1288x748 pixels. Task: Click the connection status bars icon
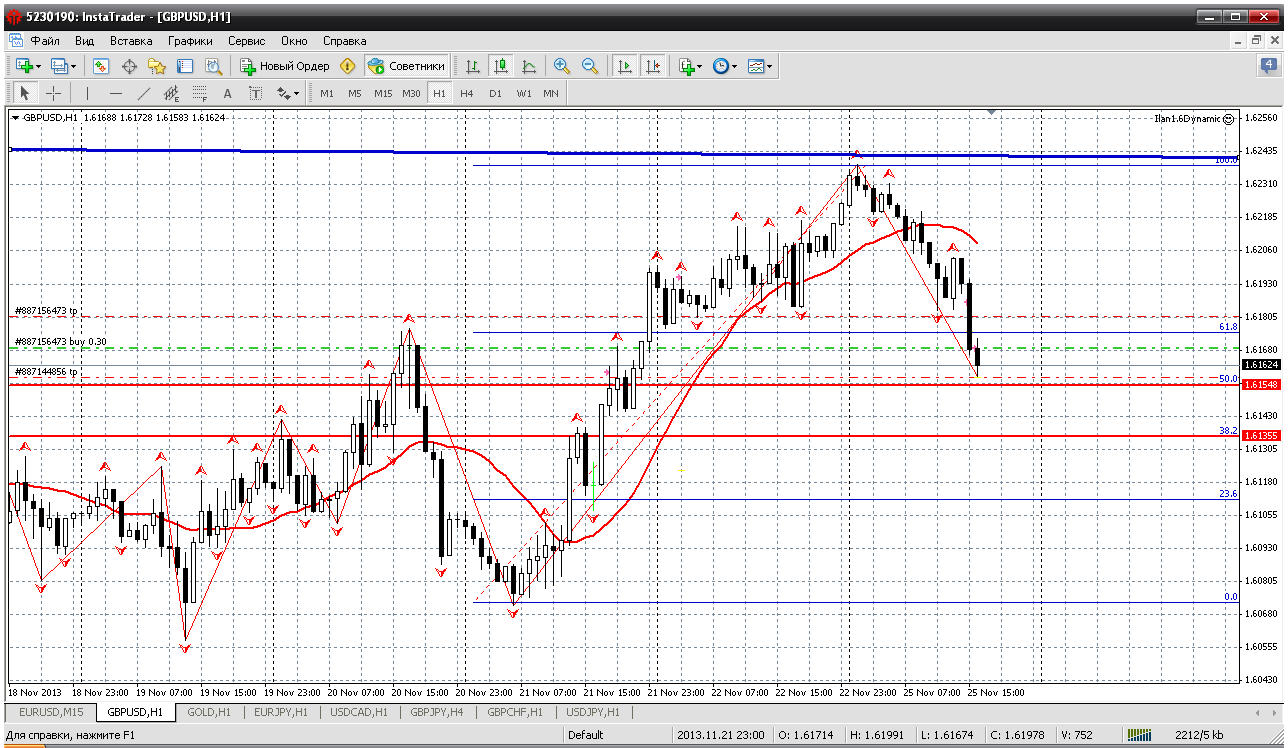coord(1139,735)
